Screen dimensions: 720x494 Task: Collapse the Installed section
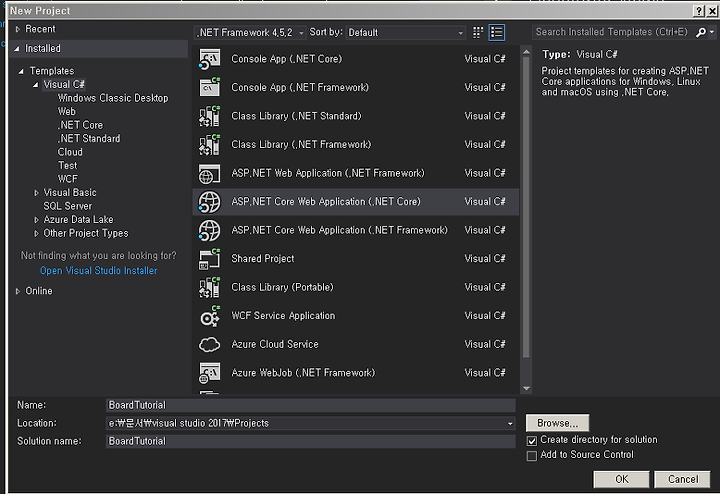tap(17, 49)
